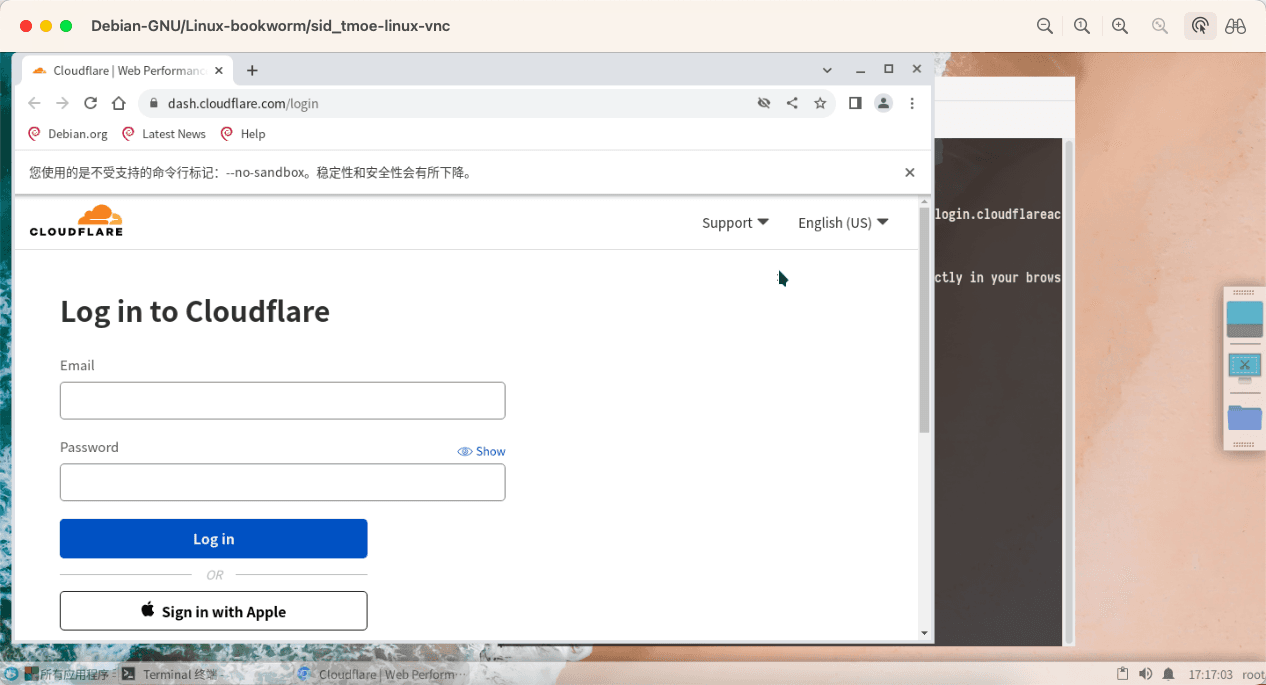Click Sign in with Apple button

(x=213, y=611)
